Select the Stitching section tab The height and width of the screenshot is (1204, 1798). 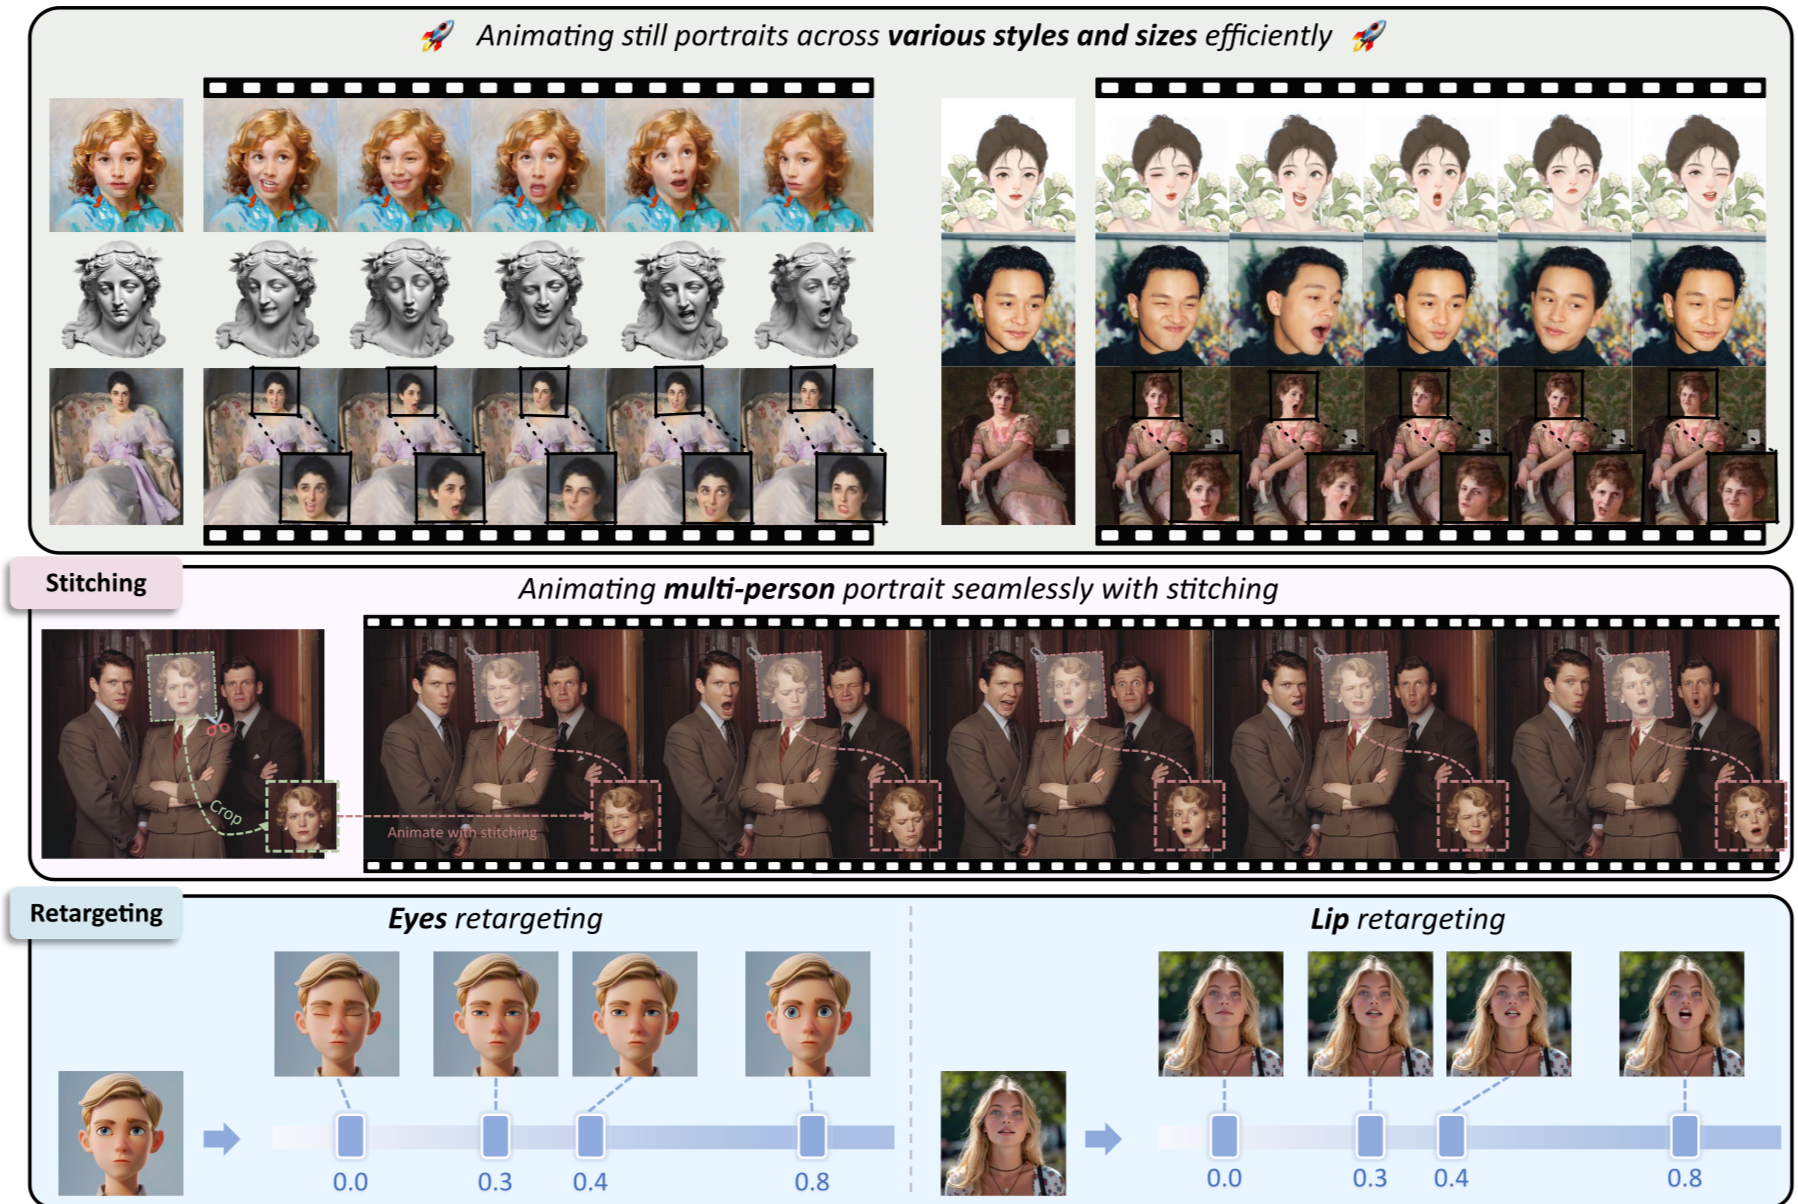[x=96, y=583]
